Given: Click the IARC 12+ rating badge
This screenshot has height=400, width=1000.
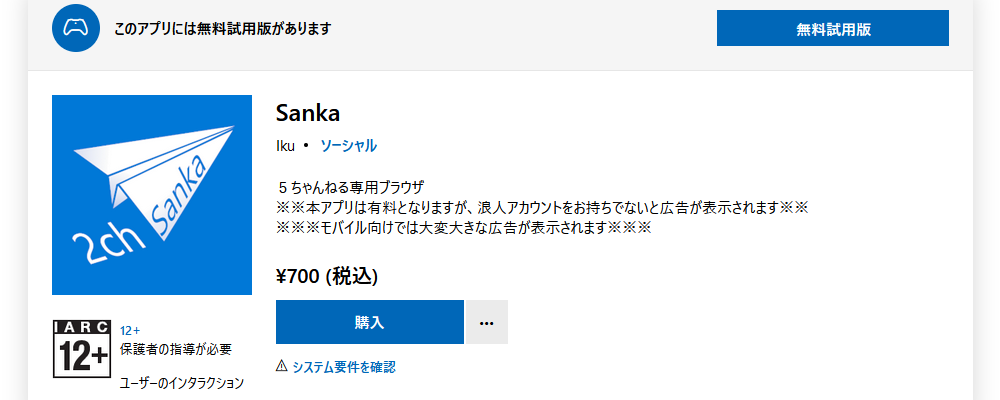Looking at the screenshot, I should click(x=82, y=349).
